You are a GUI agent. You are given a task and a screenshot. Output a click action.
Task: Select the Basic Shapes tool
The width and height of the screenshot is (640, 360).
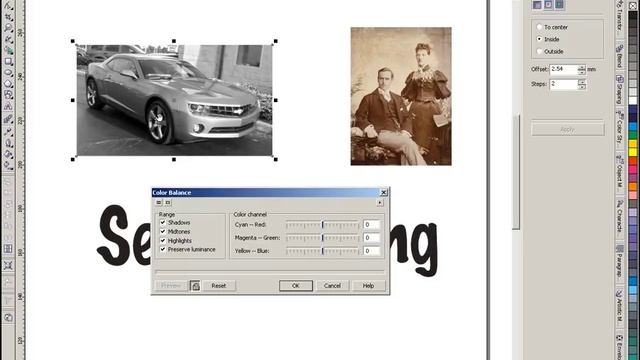(8, 95)
